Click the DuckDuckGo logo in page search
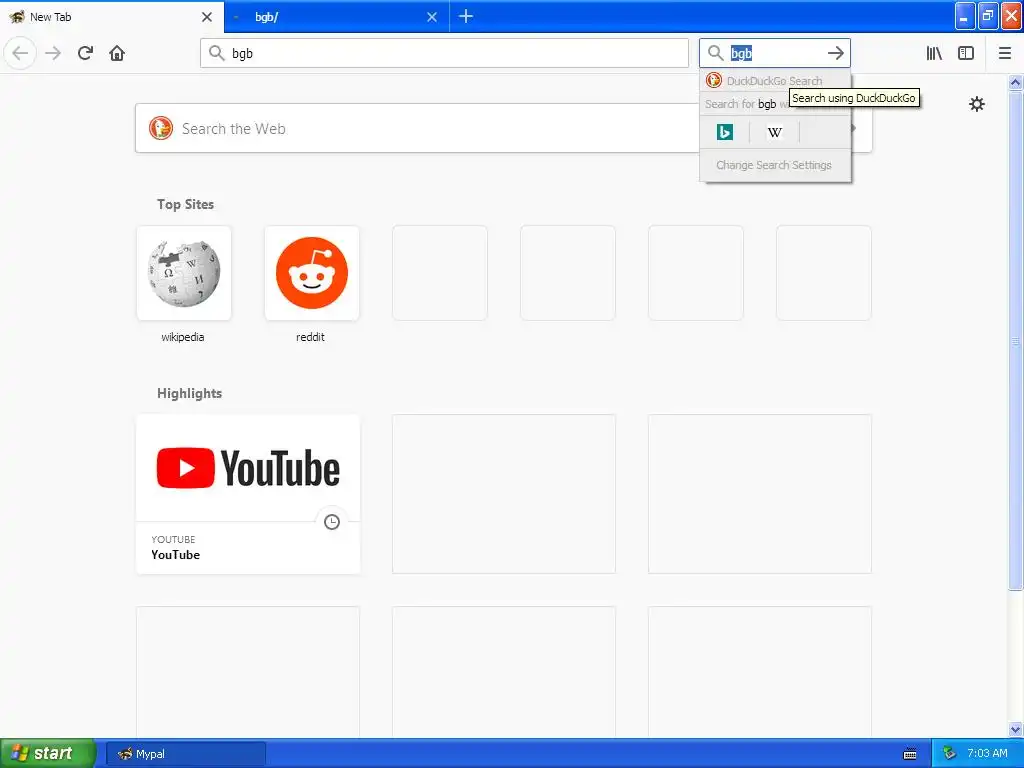Screen dimensions: 1024x768 pyautogui.click(x=161, y=128)
